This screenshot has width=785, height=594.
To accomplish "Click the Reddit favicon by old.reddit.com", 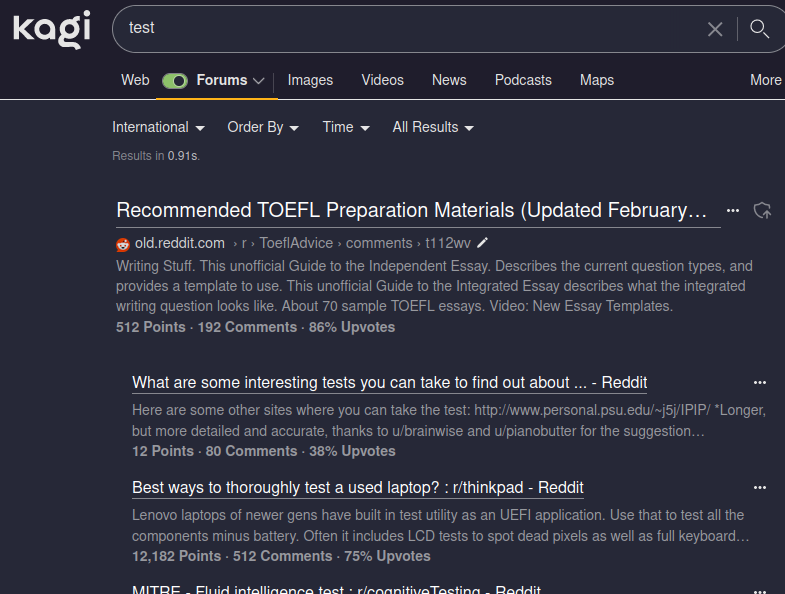I will pos(123,243).
